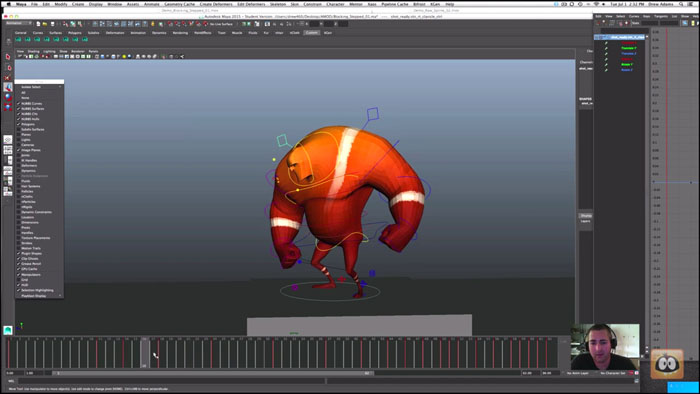Click the save scene icon on status line
Image resolution: width=700 pixels, height=394 pixels.
click(x=52, y=24)
